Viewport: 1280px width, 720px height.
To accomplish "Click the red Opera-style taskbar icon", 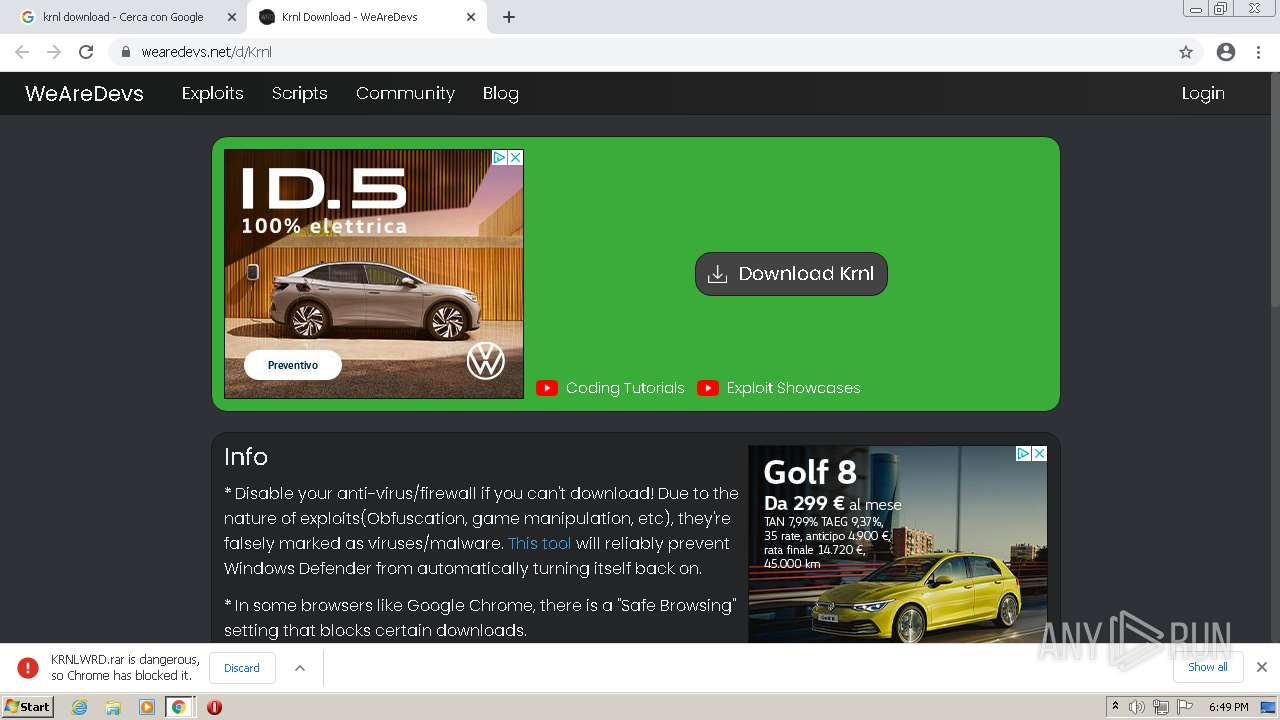I will (214, 707).
